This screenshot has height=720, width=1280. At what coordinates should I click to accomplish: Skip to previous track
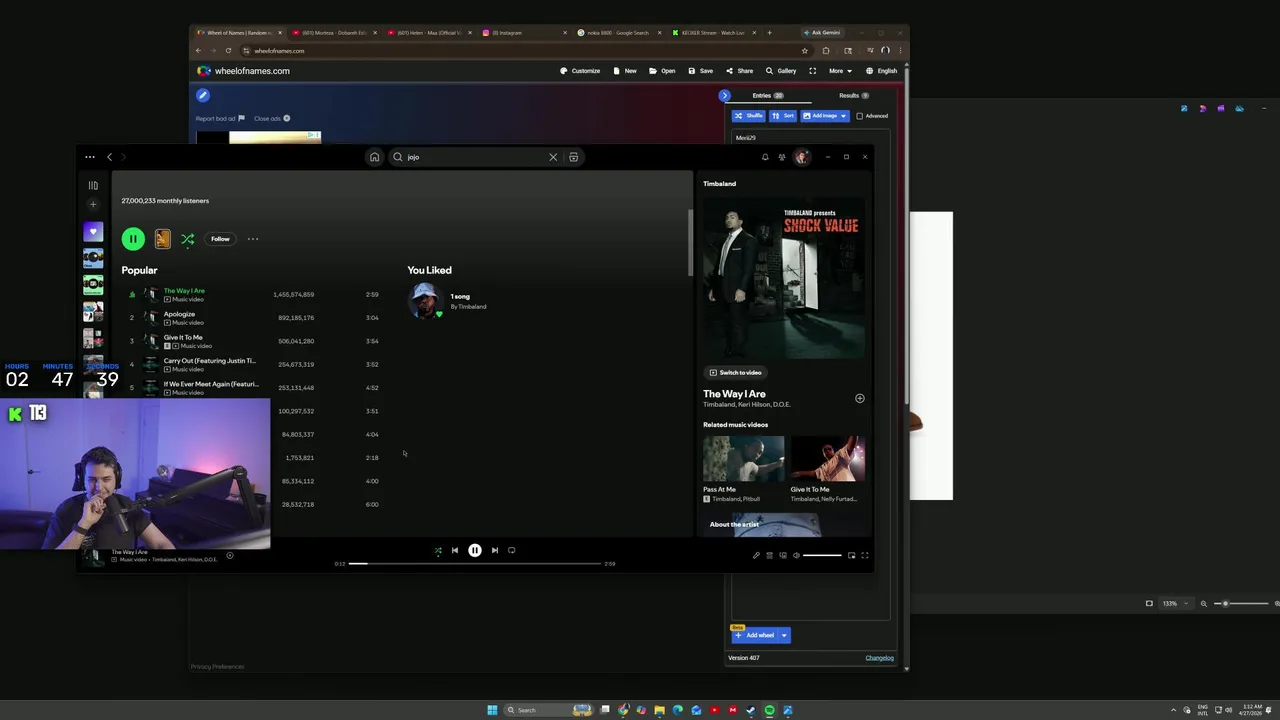click(454, 550)
